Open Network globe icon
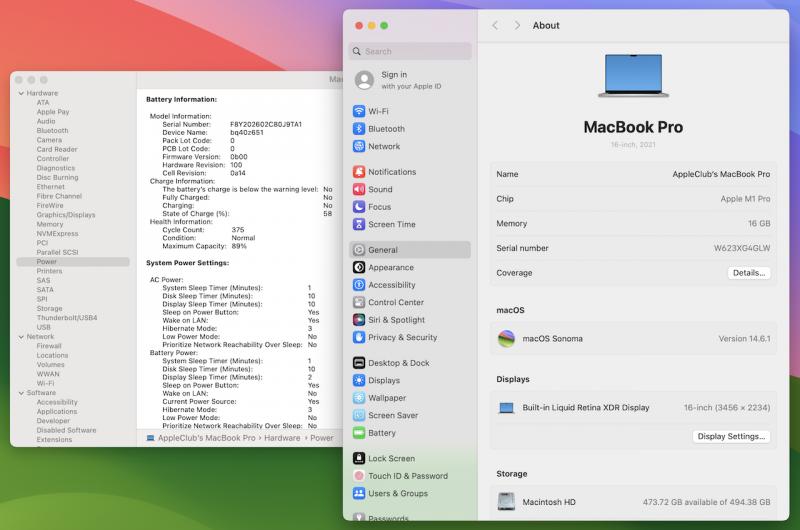Image resolution: width=800 pixels, height=530 pixels. 359,146
